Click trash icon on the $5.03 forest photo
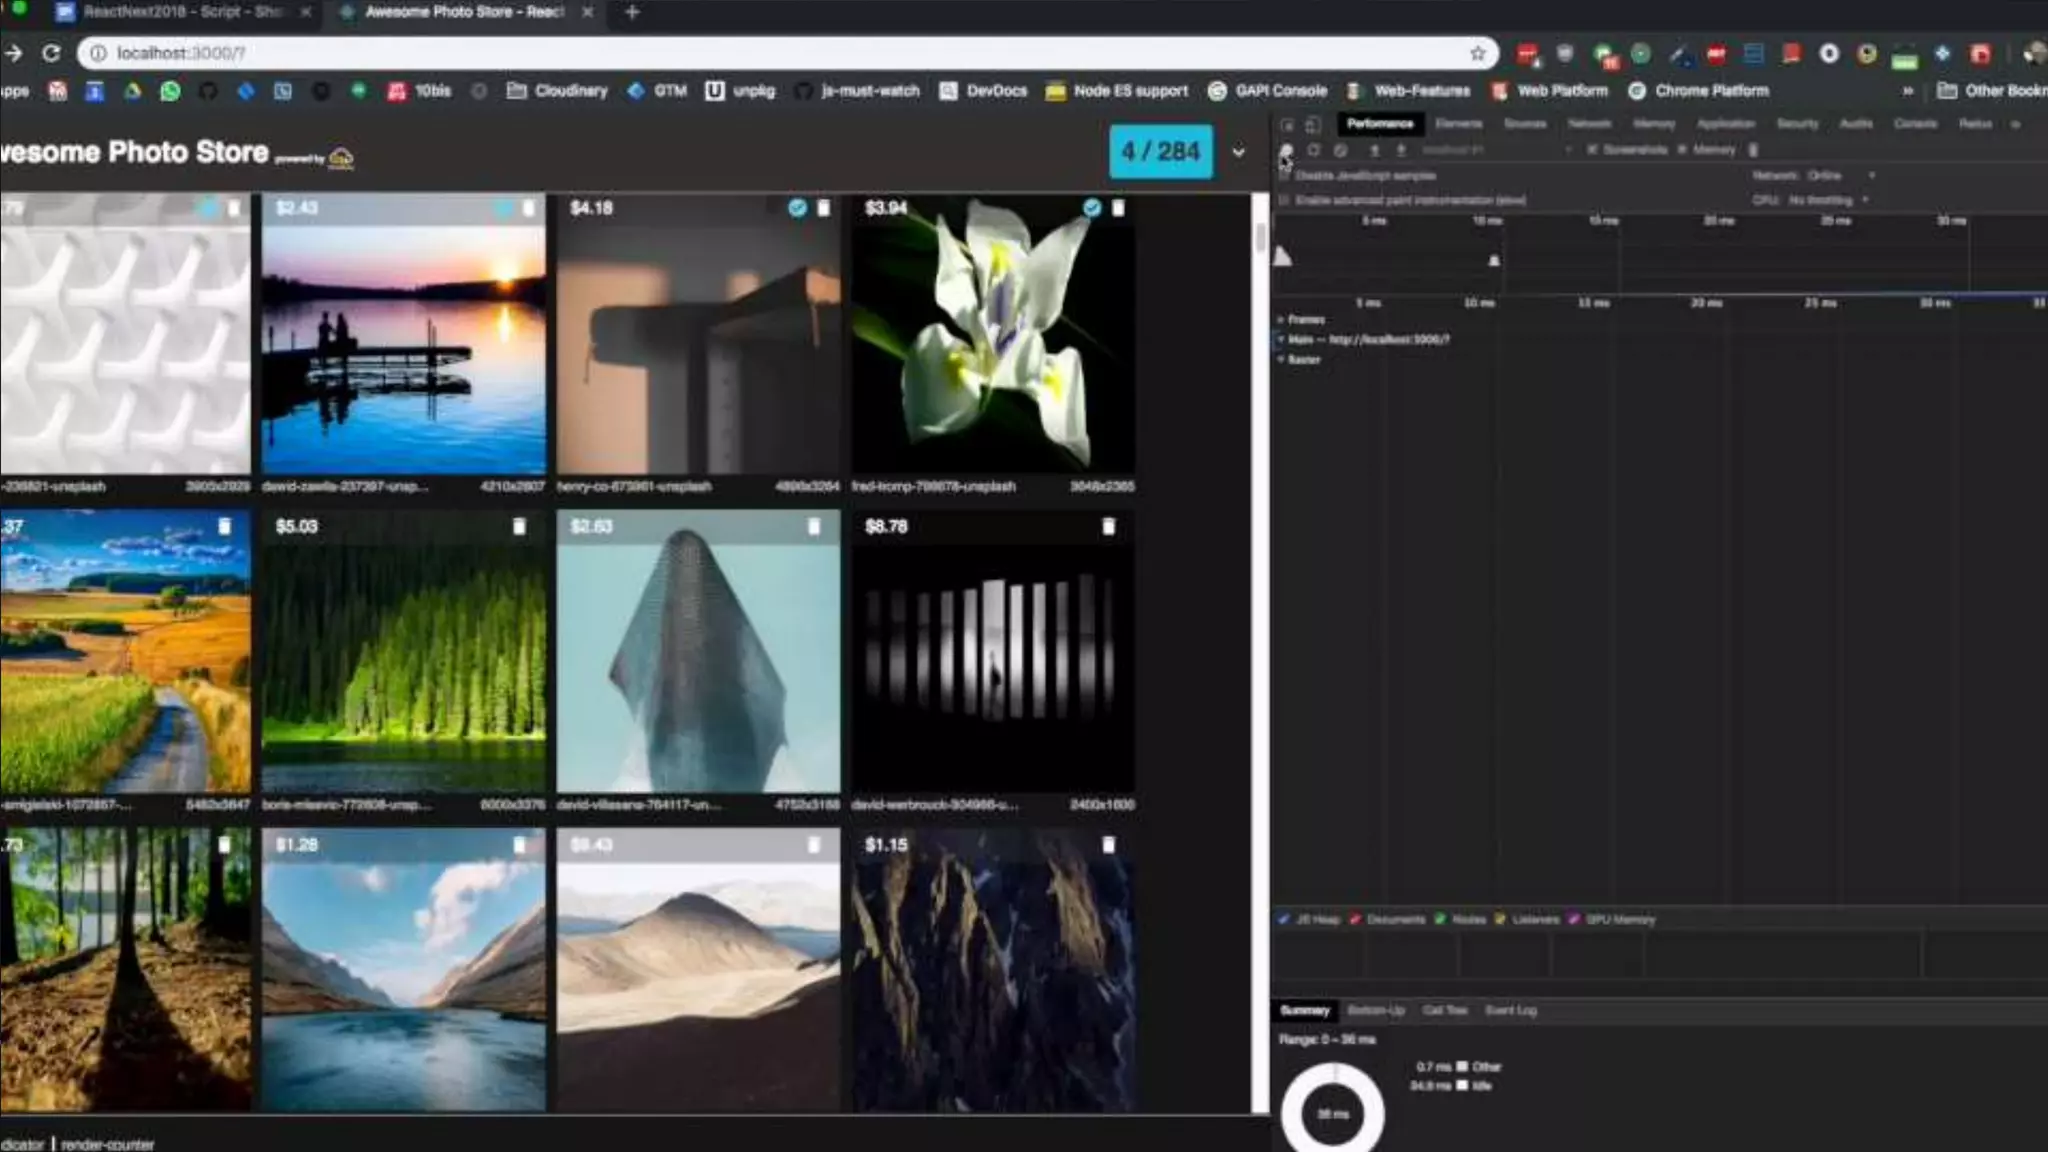This screenshot has height=1152, width=2048. pyautogui.click(x=518, y=526)
